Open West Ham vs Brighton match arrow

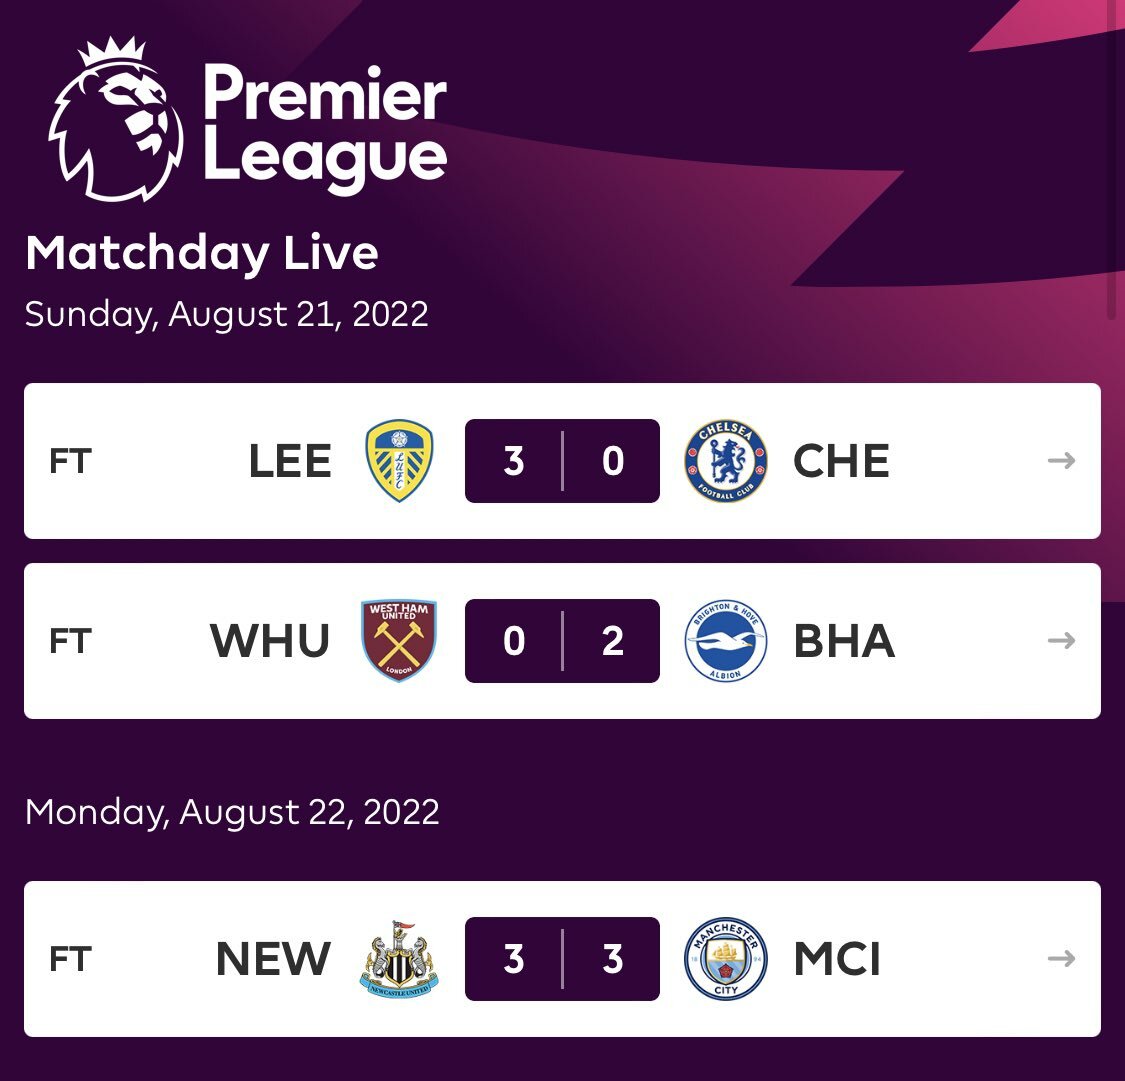1061,641
